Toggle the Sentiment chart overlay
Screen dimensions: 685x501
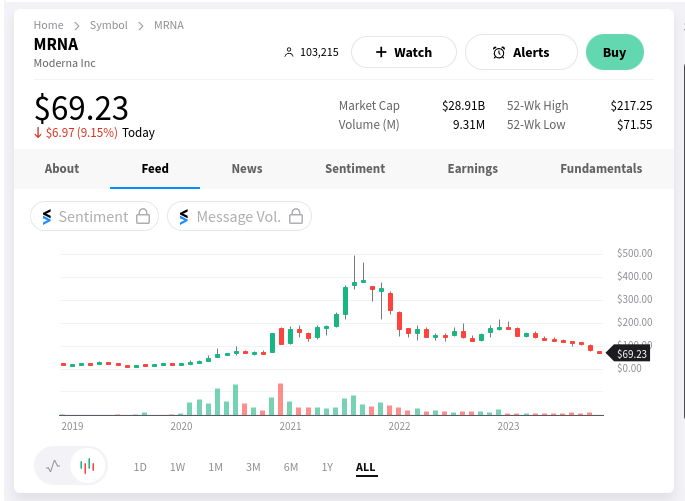point(94,216)
